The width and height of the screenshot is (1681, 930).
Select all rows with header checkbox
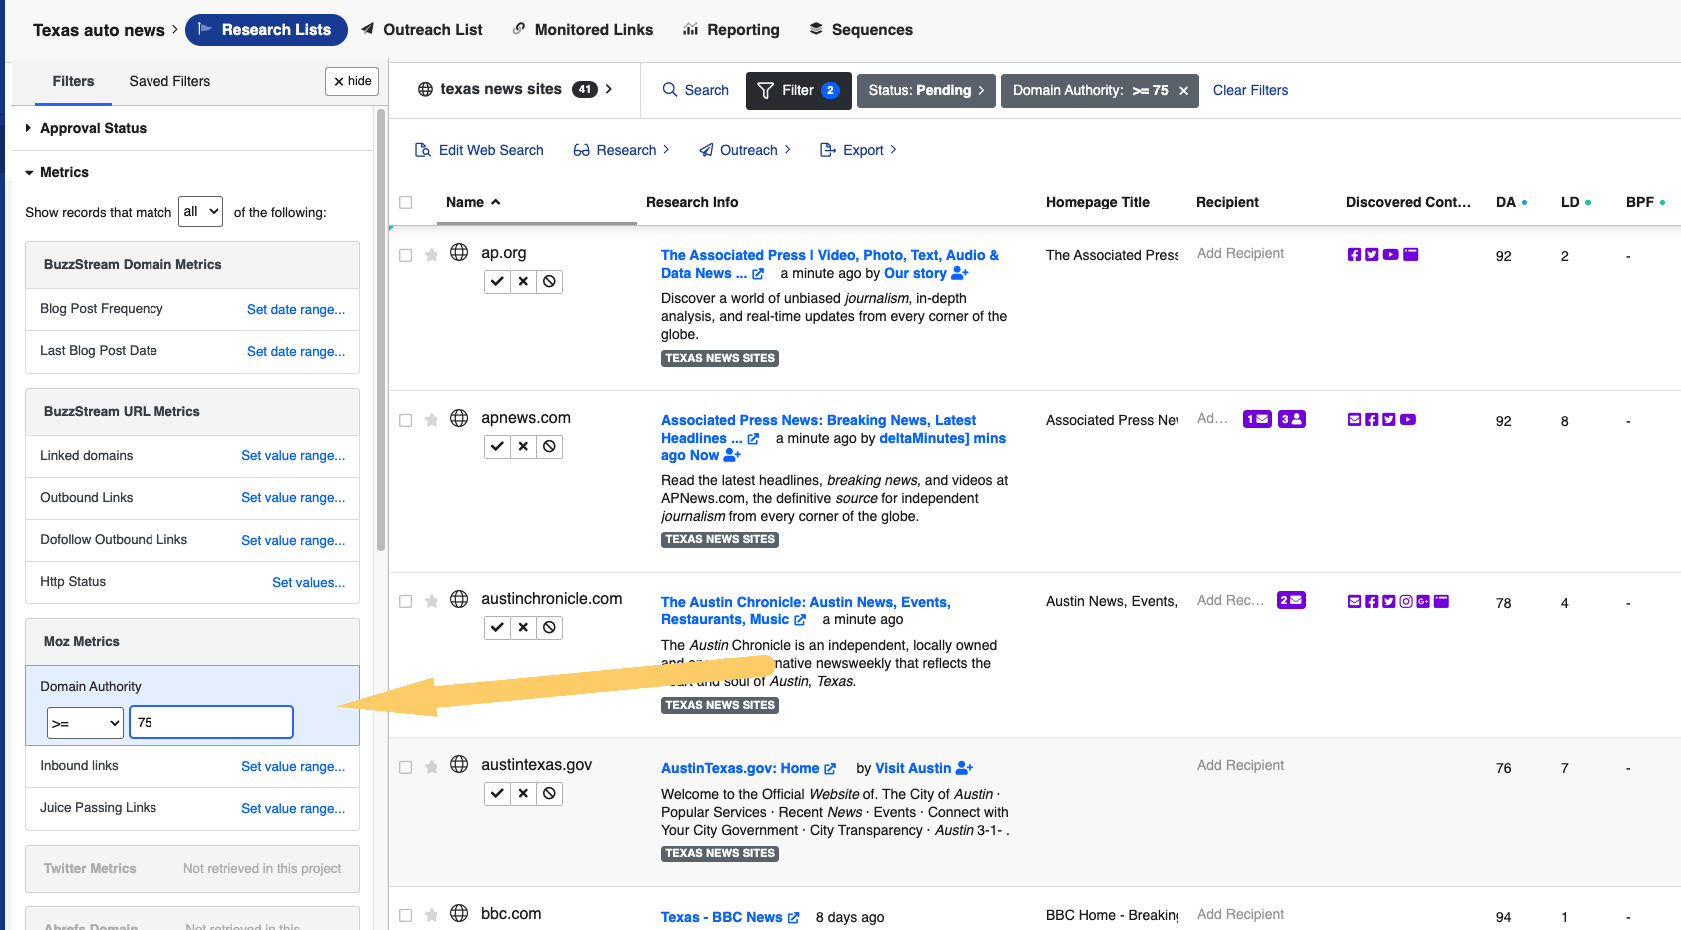(406, 203)
